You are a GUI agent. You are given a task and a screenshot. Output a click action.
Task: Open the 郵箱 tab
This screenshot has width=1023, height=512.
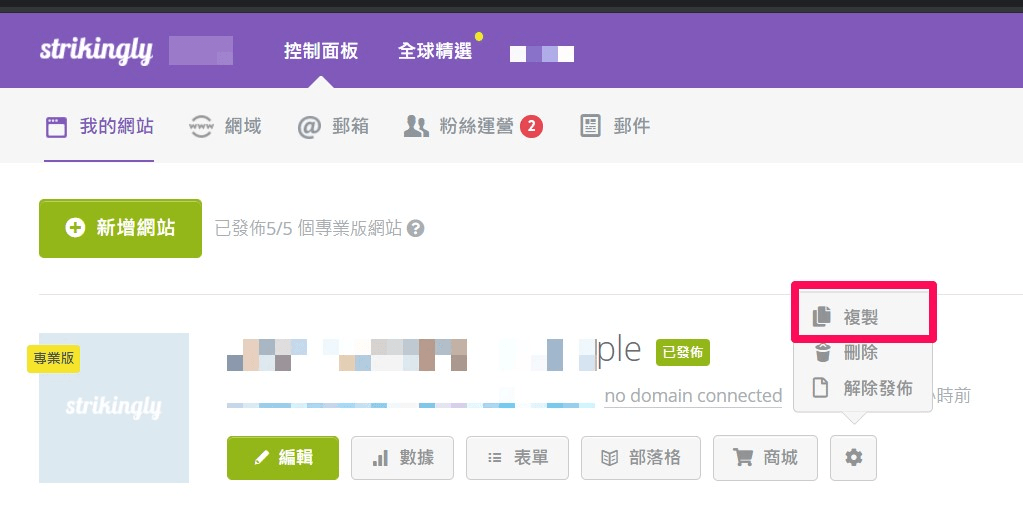coord(334,126)
